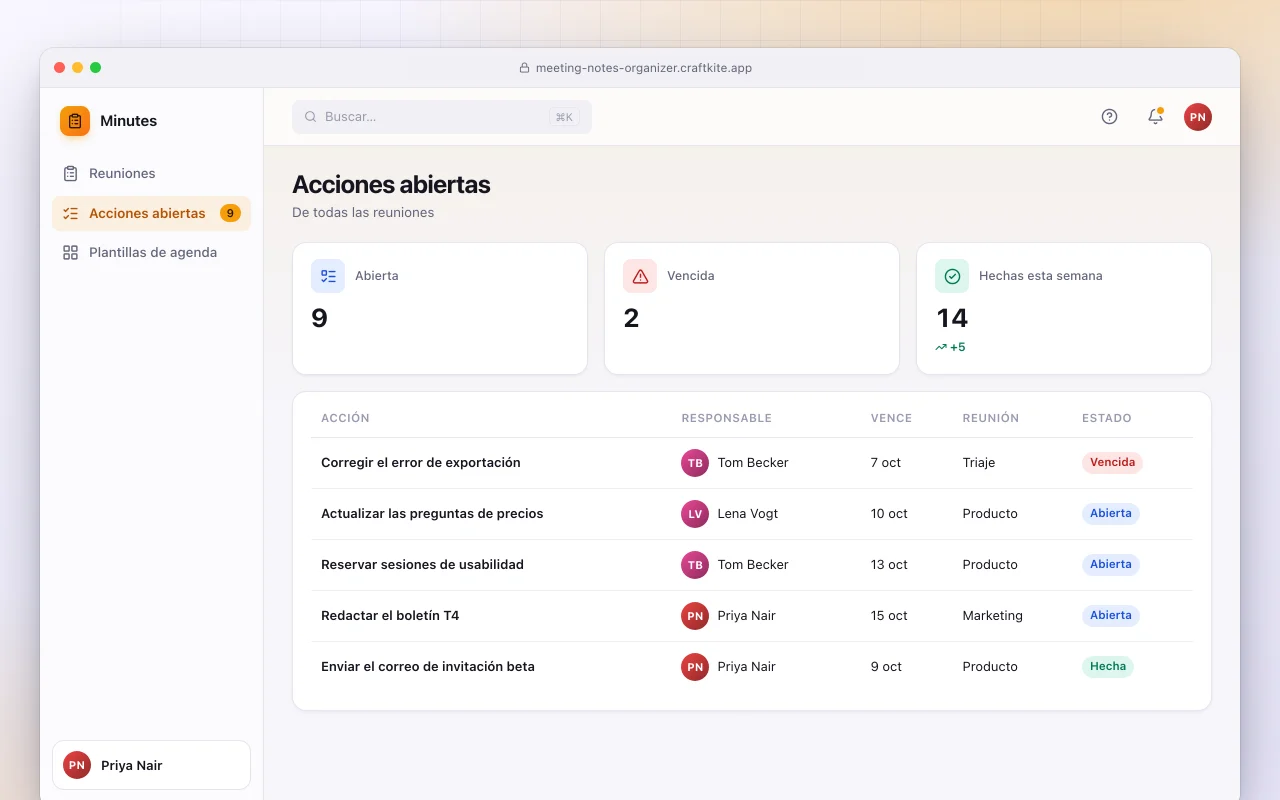This screenshot has width=1280, height=800.
Task: Click the Triaje meeting cell
Action: tap(979, 463)
